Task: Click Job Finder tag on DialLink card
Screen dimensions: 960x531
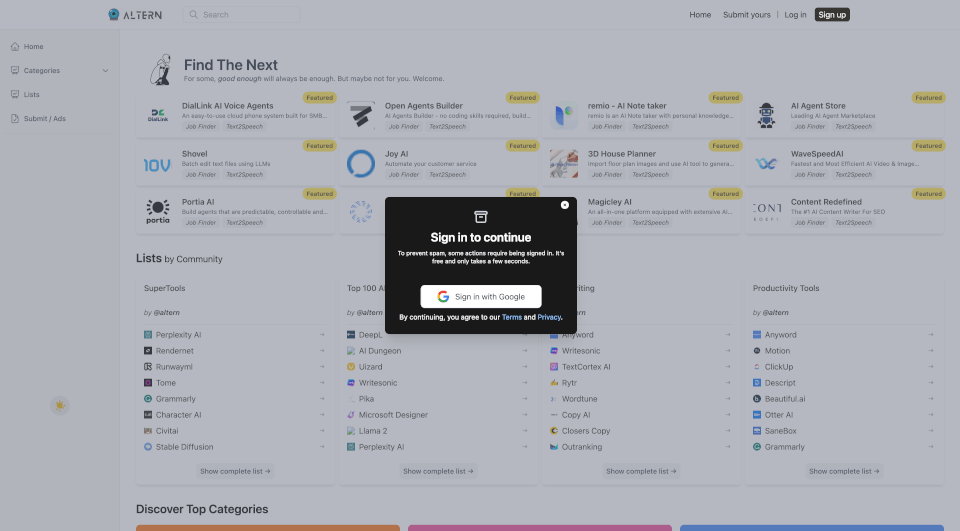Action: pos(201,126)
